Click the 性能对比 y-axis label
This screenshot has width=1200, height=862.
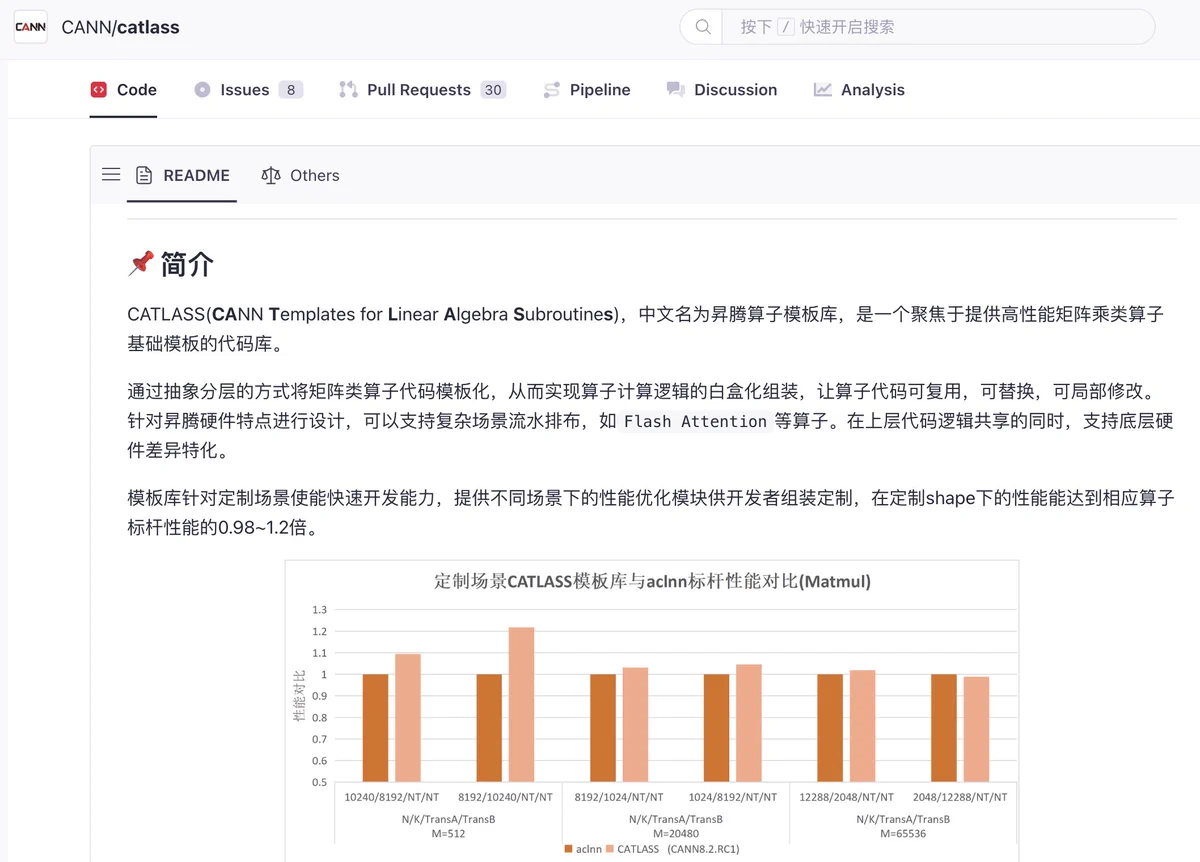point(298,696)
